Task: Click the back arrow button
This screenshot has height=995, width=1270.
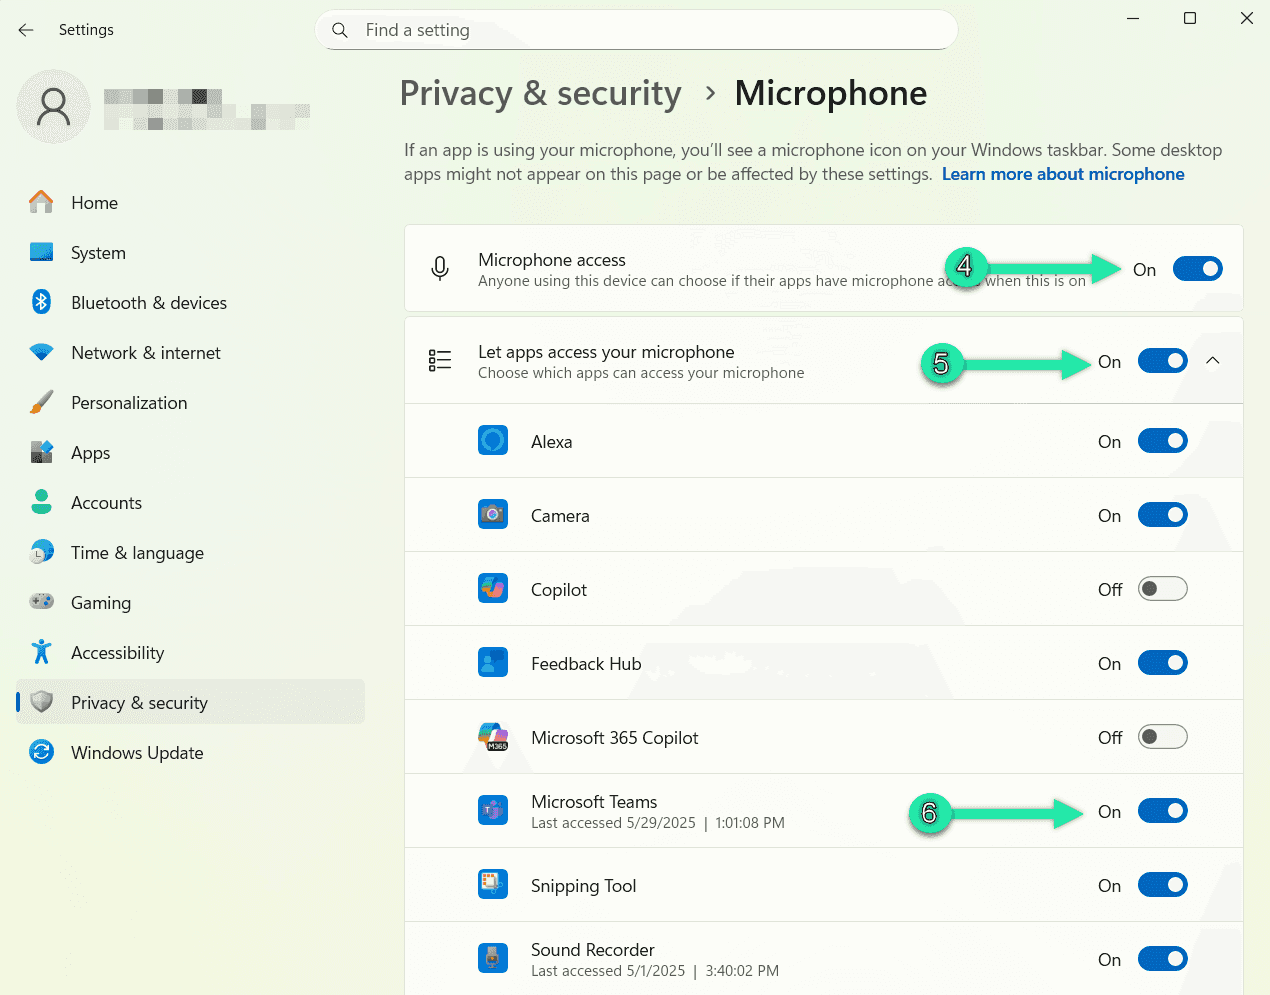Action: [x=25, y=29]
